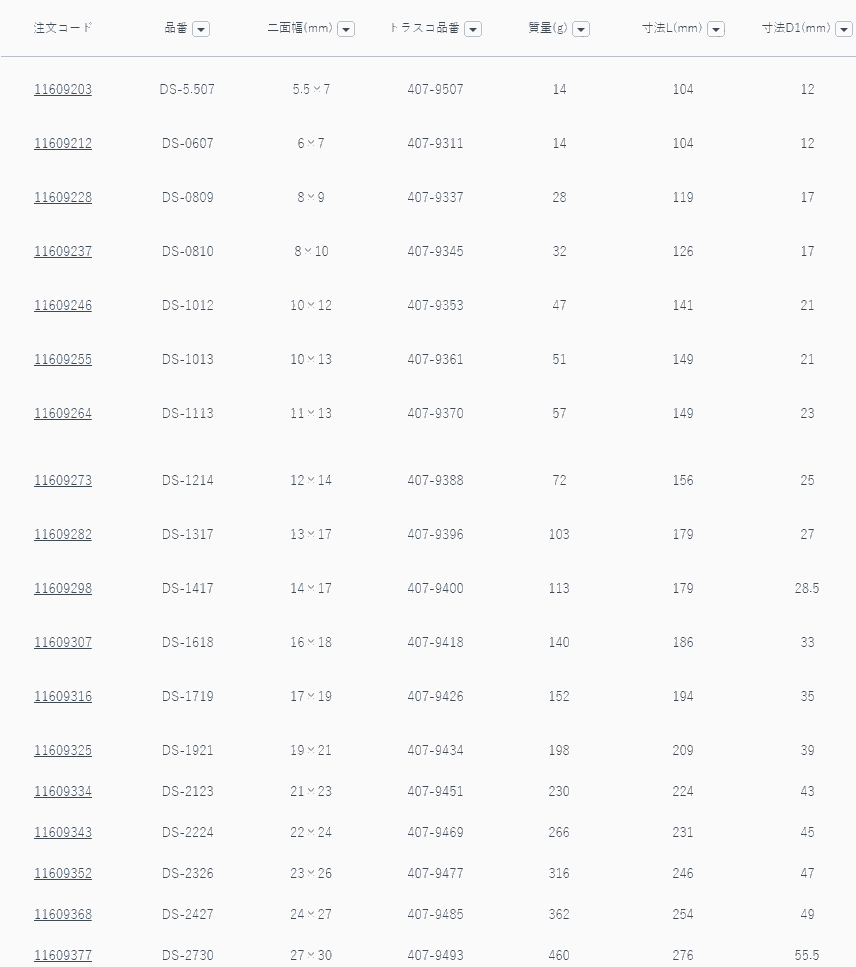Open order code link 11609316

(x=63, y=696)
